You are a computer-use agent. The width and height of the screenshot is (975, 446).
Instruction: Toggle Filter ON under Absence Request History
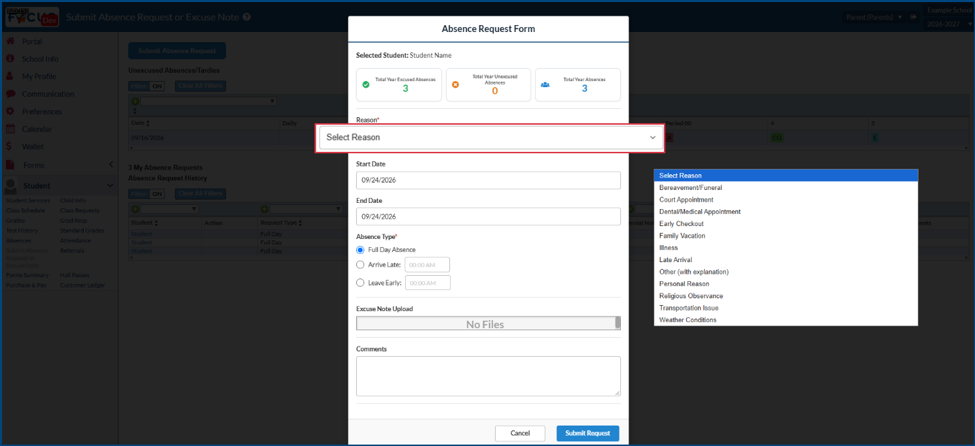point(146,193)
